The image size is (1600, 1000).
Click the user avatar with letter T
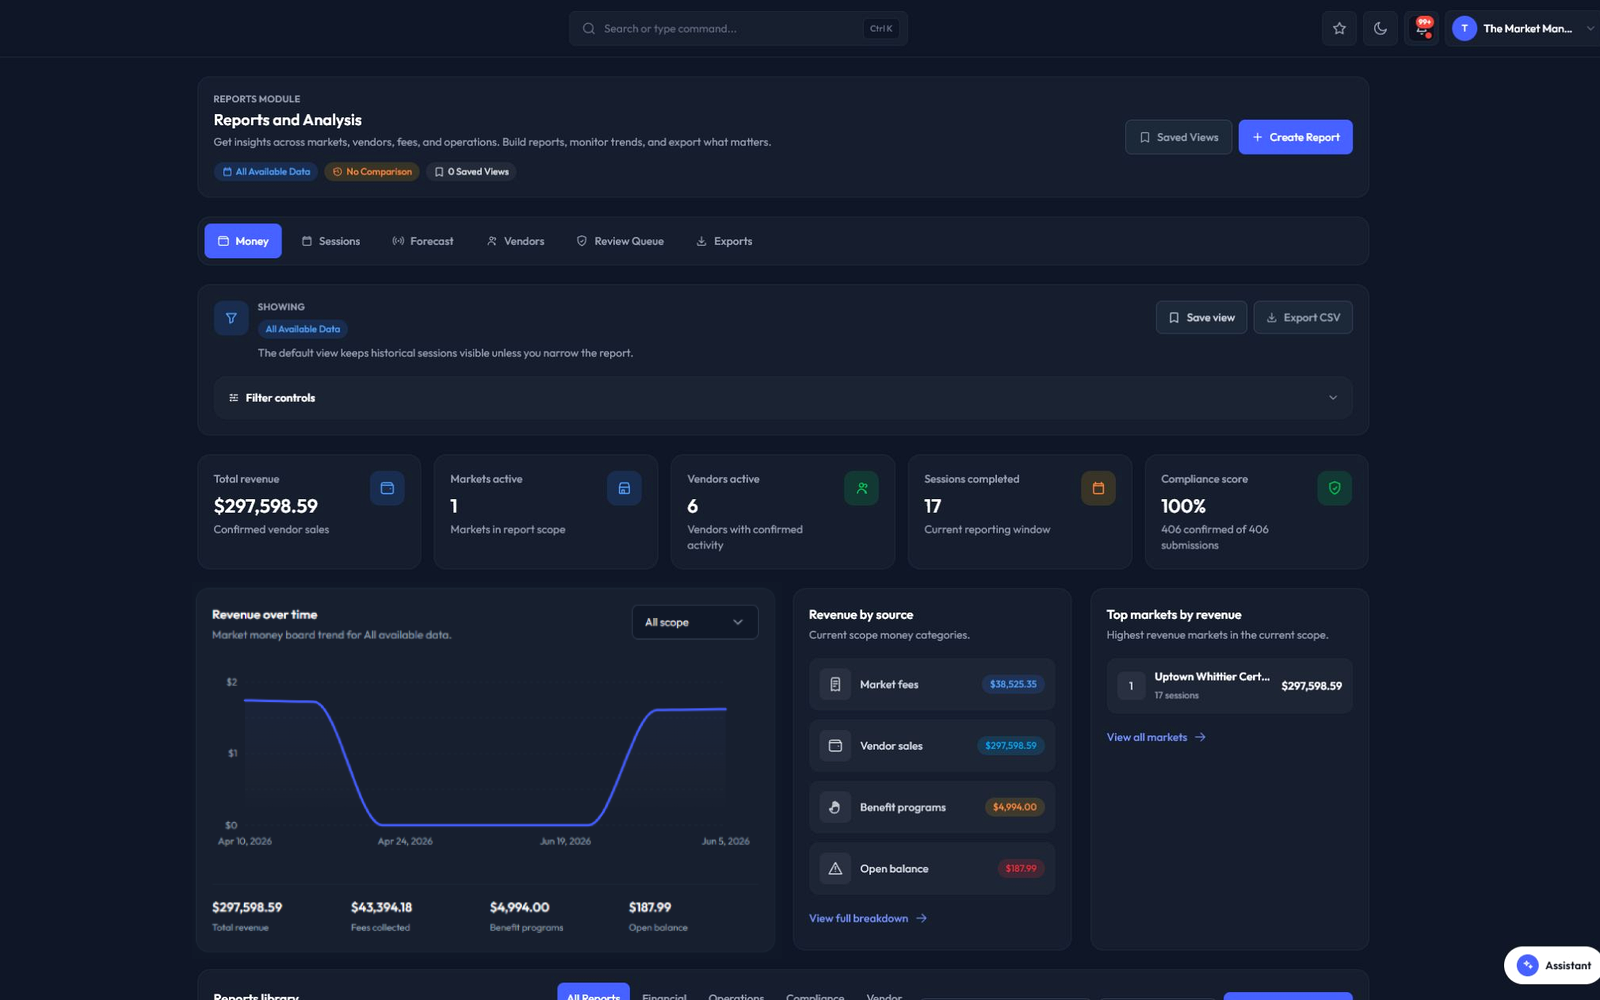pos(1464,29)
